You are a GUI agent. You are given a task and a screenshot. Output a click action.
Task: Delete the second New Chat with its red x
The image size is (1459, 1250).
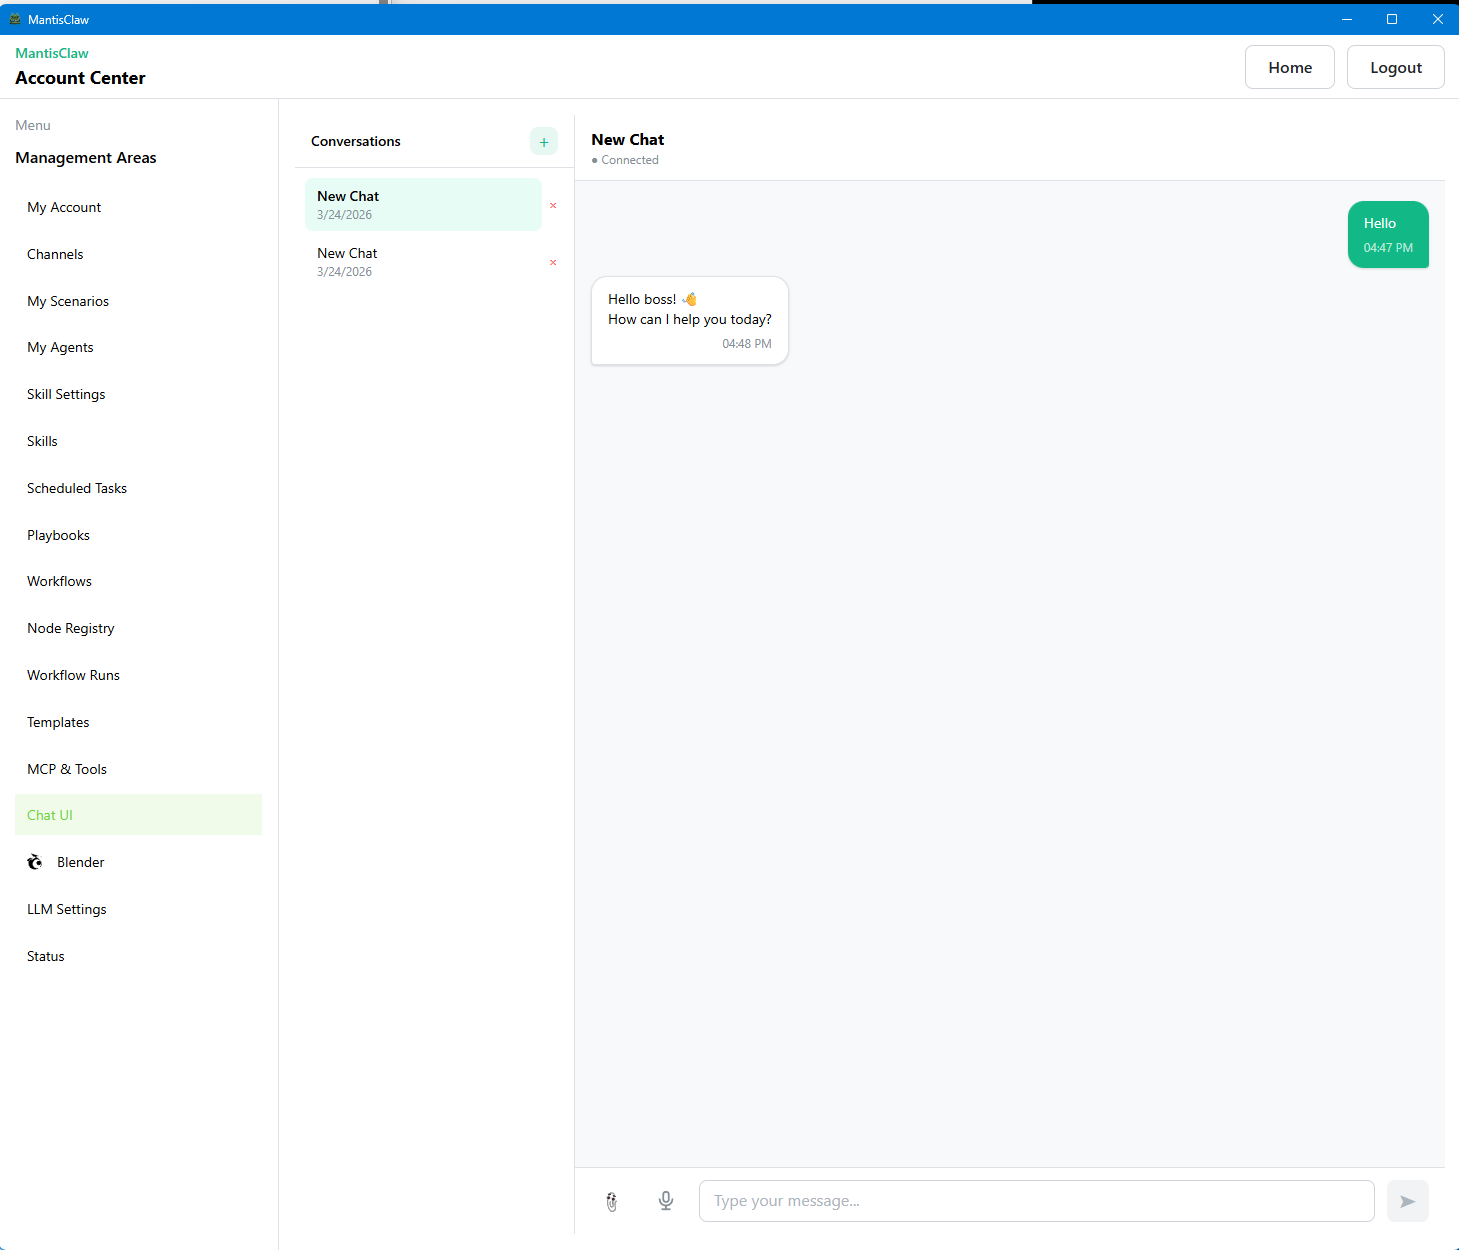[x=553, y=262]
